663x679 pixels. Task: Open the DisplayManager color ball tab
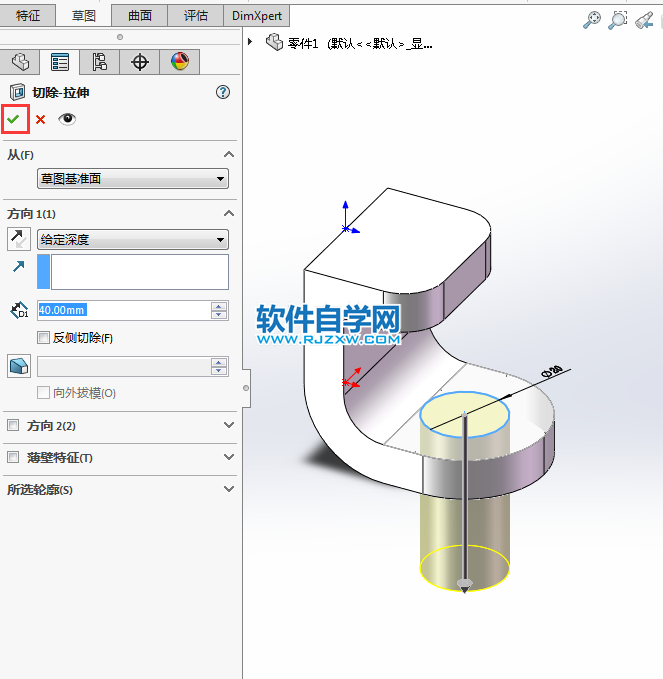[x=180, y=62]
